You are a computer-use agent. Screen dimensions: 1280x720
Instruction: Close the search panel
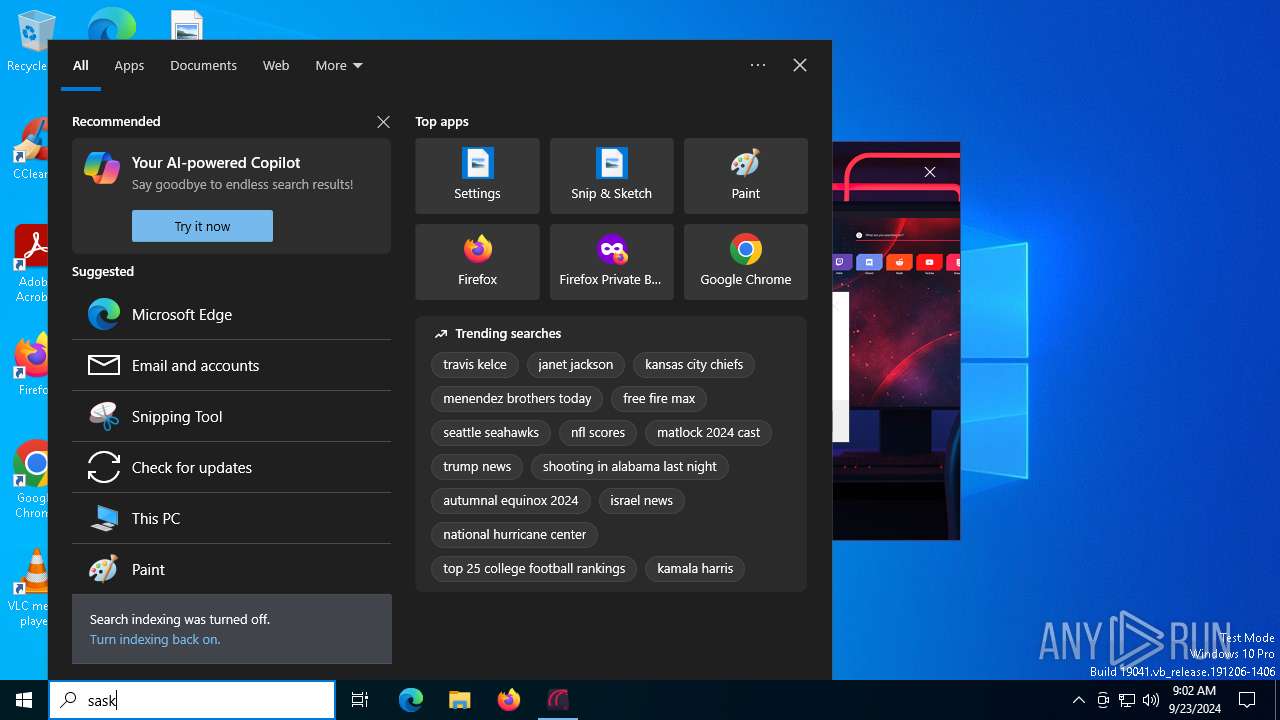click(x=800, y=65)
